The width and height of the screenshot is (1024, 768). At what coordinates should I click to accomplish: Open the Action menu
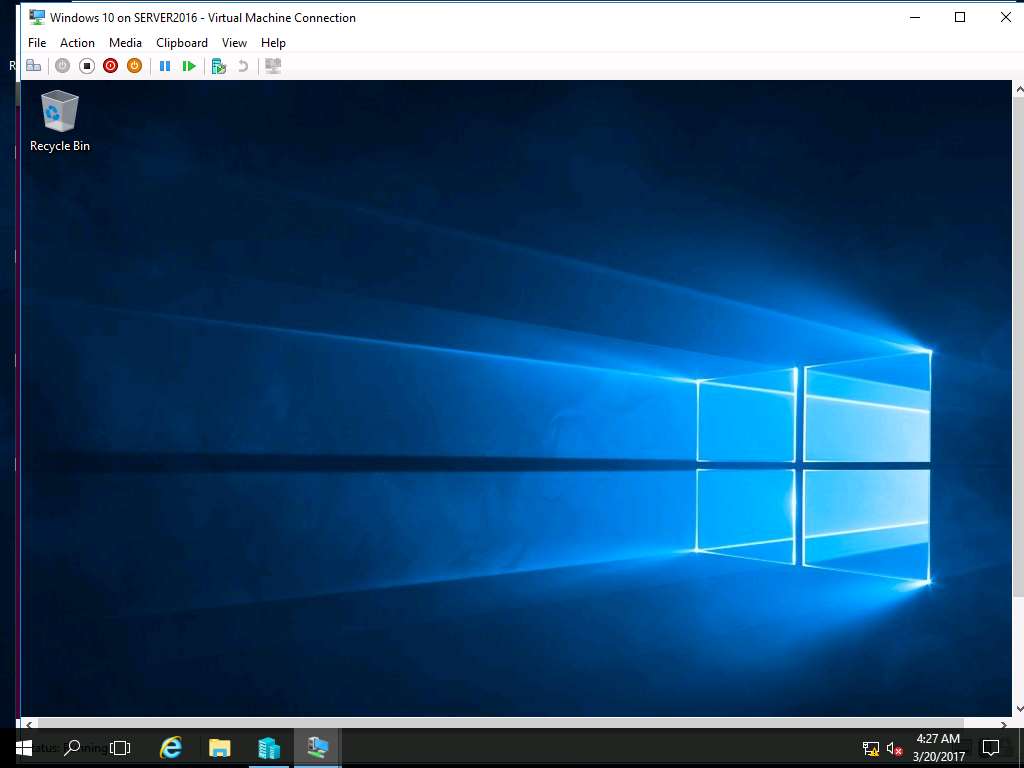coord(77,42)
